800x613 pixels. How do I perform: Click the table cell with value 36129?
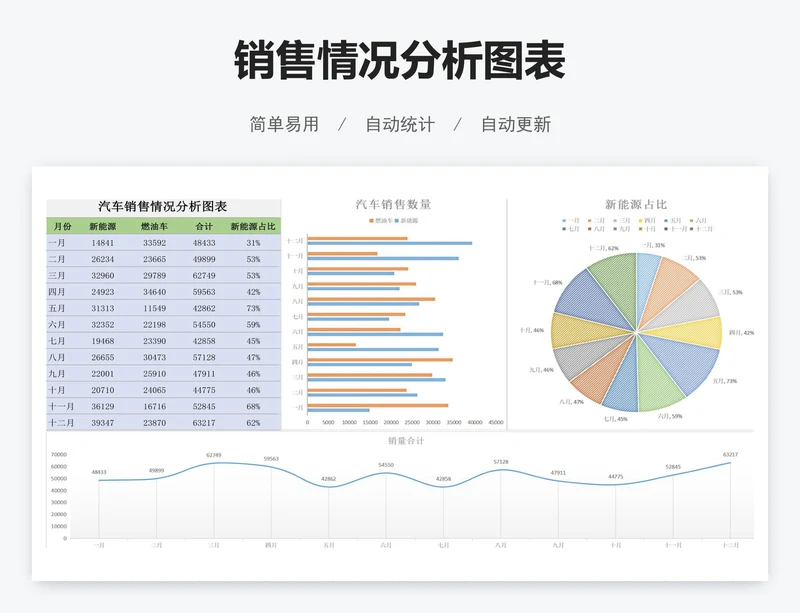(x=103, y=406)
